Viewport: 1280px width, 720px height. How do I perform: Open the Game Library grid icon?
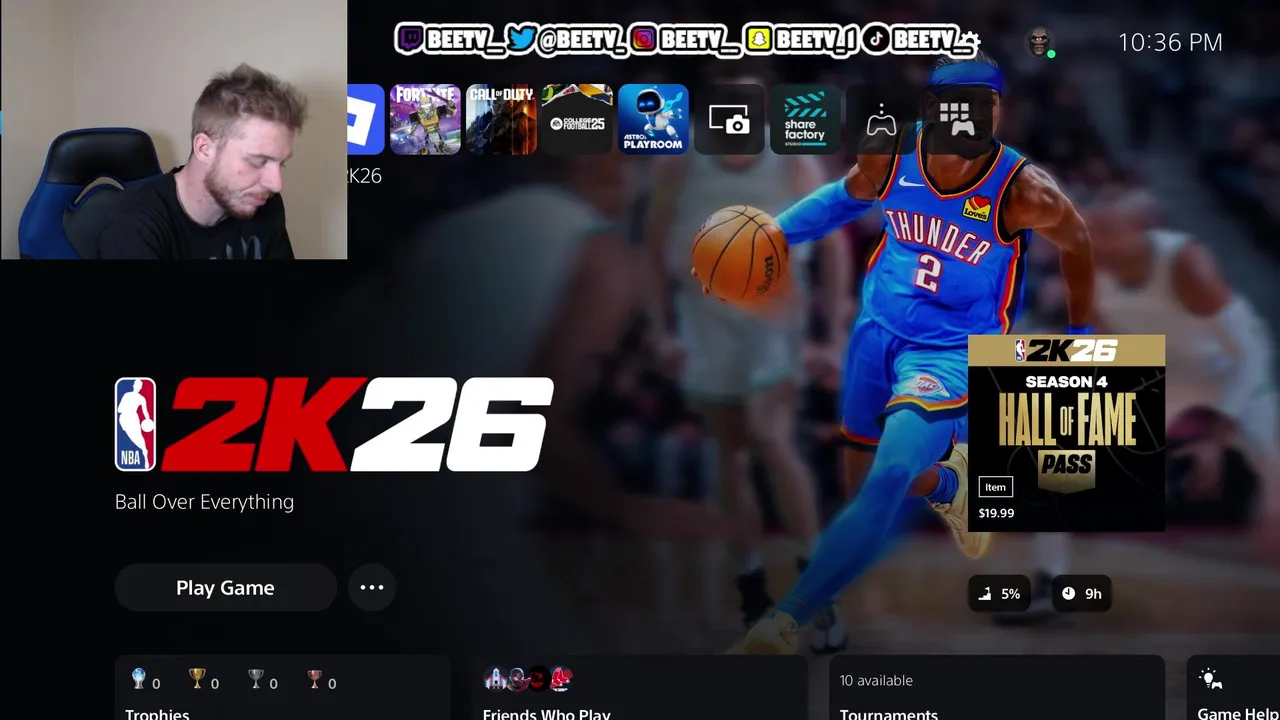click(957, 119)
